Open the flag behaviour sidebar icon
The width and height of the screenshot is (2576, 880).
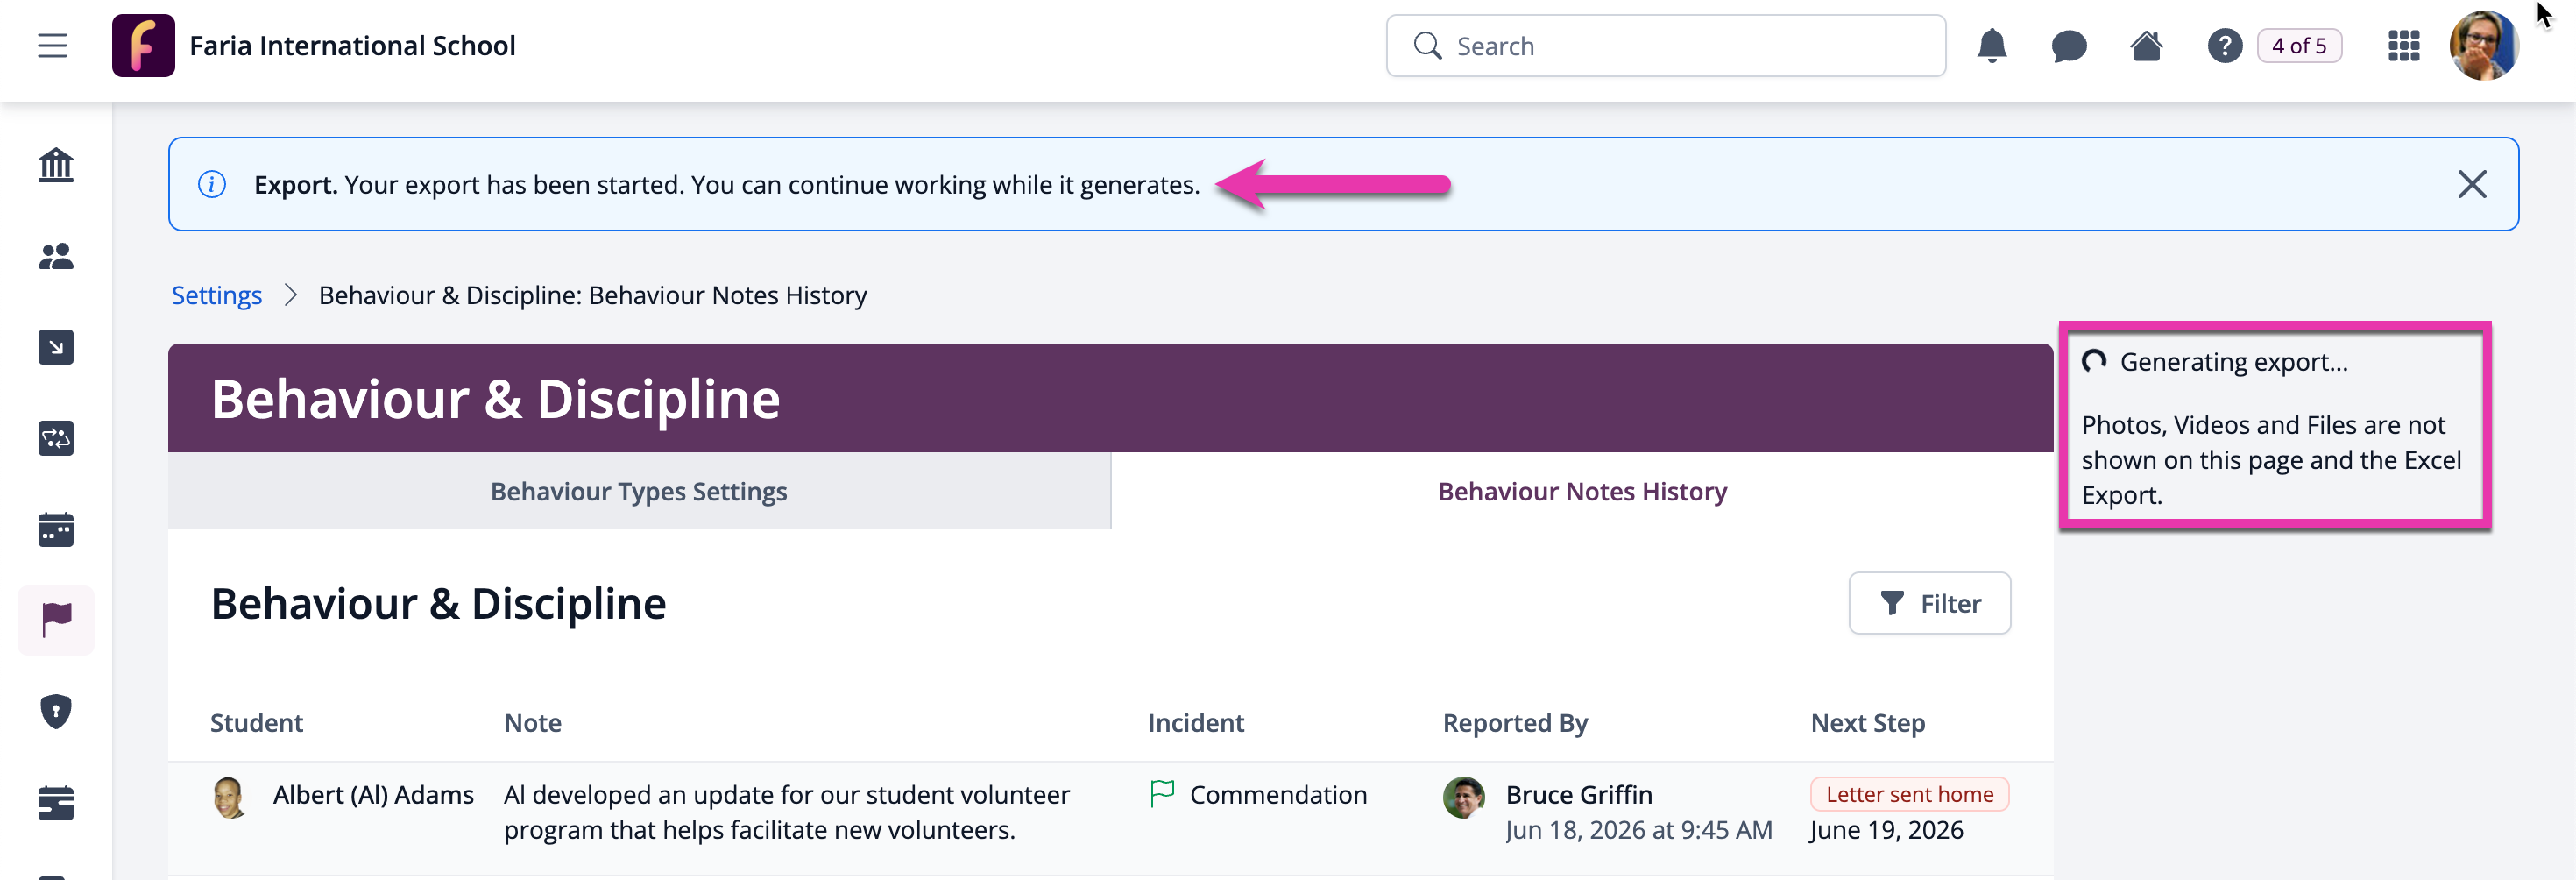click(56, 620)
